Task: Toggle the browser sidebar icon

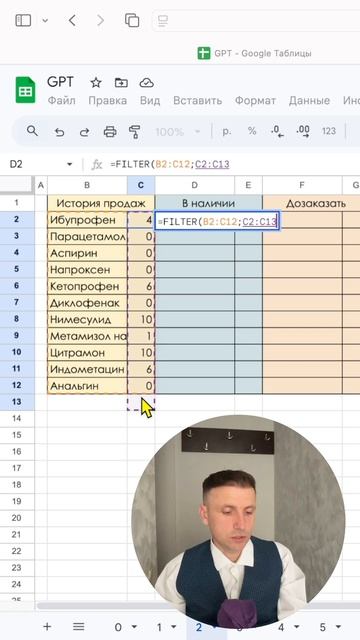Action: pyautogui.click(x=23, y=20)
